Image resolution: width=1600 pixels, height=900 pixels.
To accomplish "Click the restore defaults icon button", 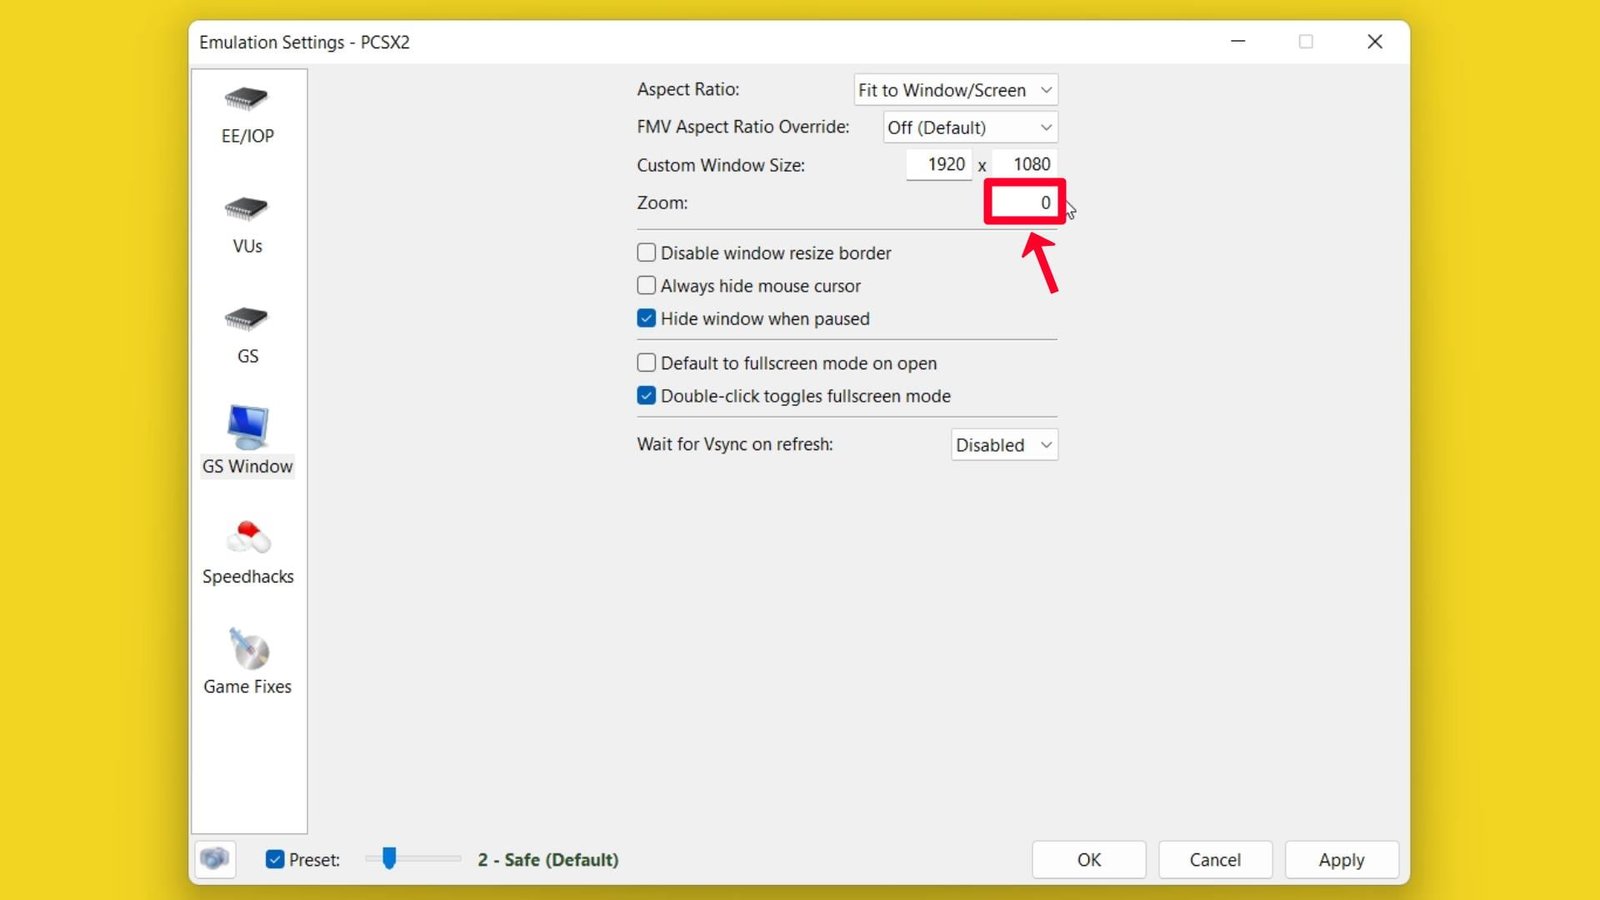I will coord(214,859).
